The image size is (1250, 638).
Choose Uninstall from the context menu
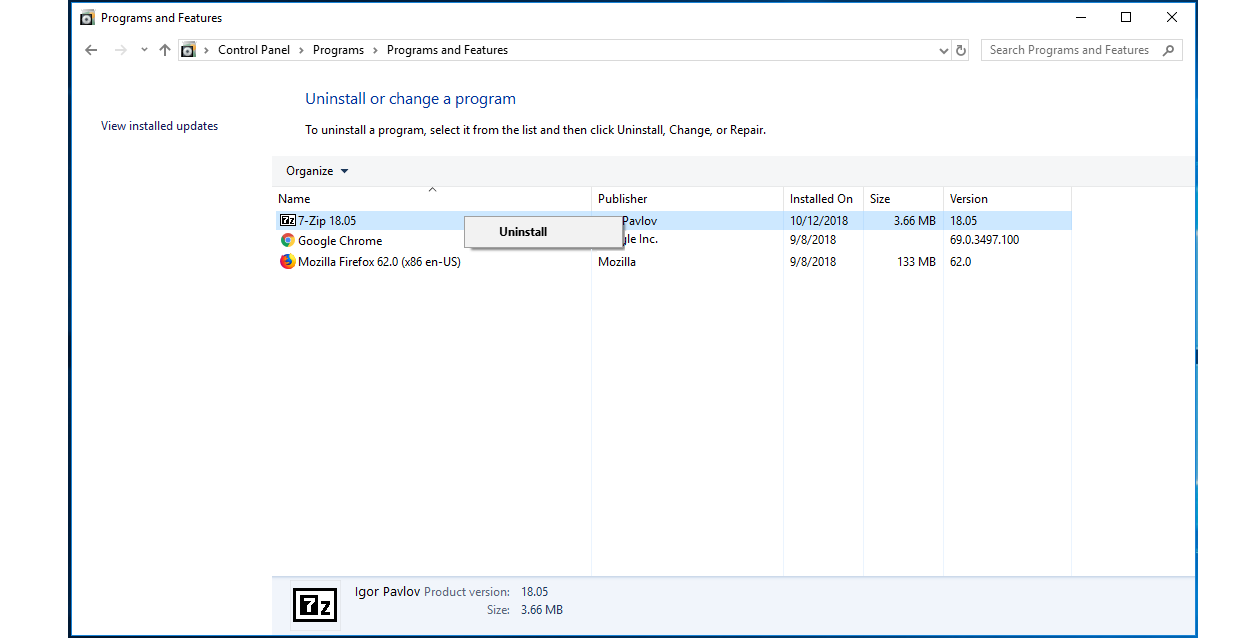[x=523, y=231]
